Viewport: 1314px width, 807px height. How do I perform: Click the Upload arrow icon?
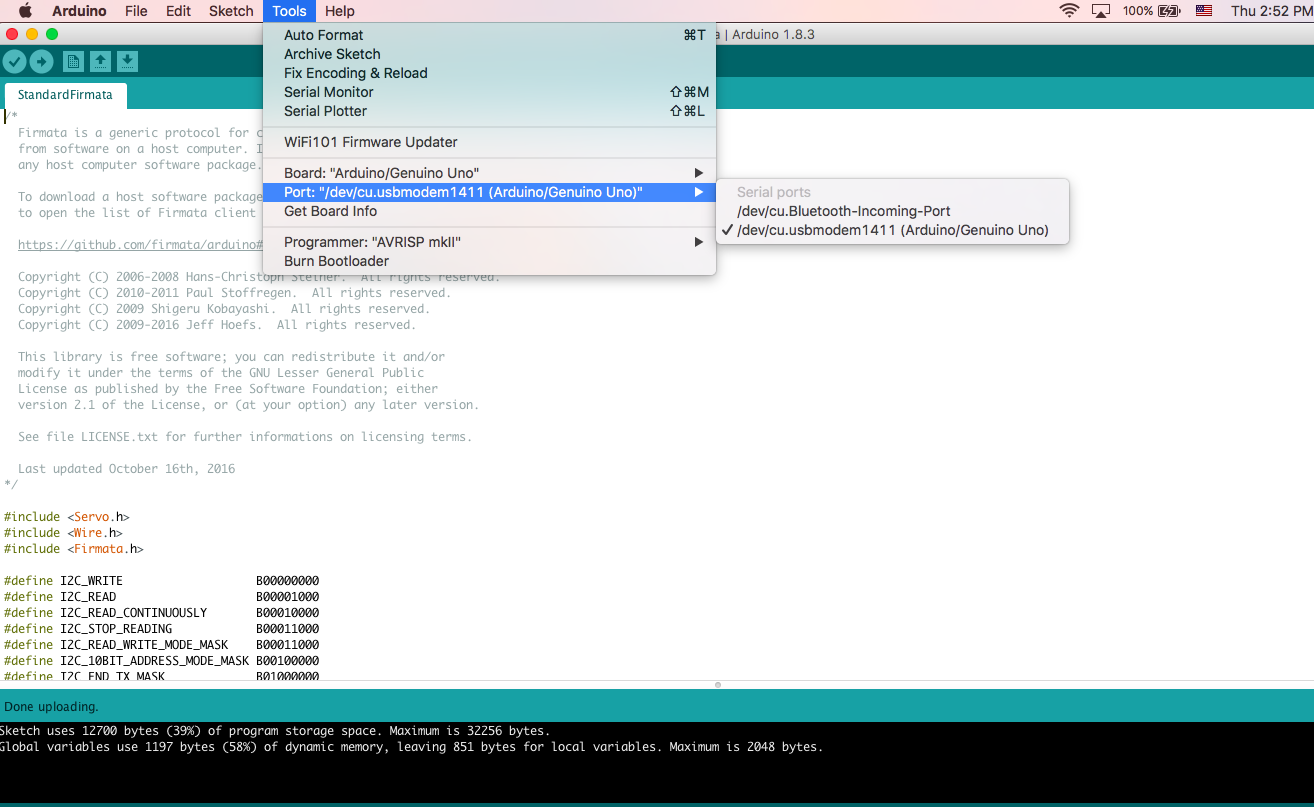(x=41, y=61)
